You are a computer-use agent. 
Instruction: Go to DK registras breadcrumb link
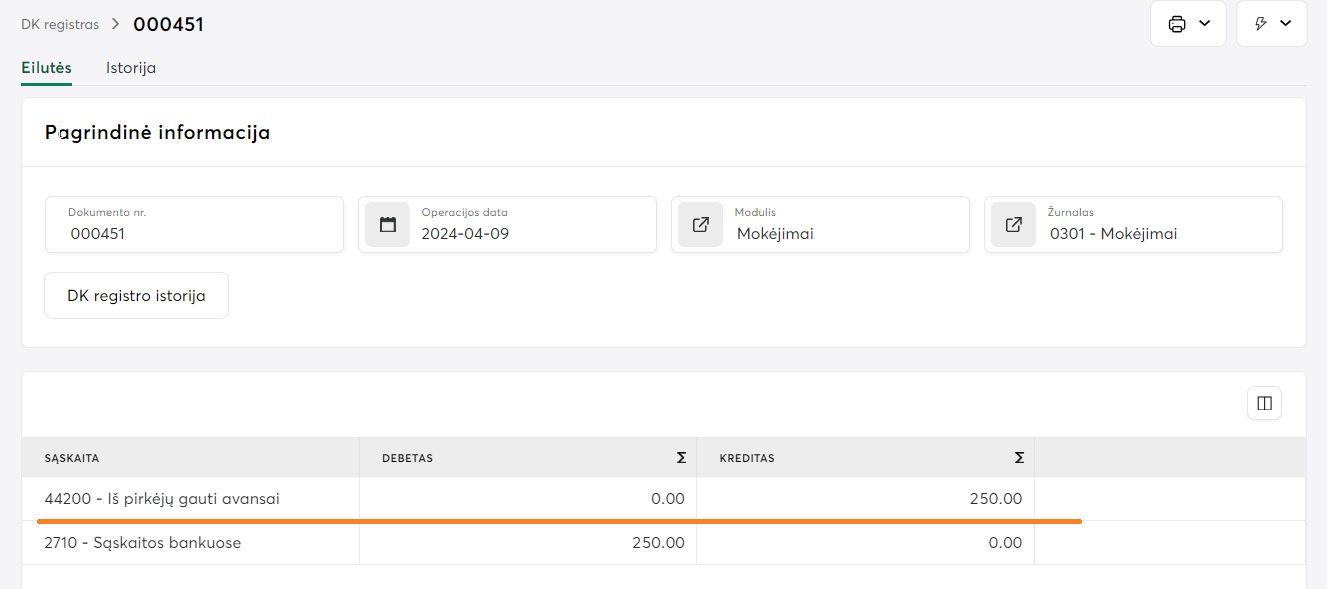tap(60, 24)
